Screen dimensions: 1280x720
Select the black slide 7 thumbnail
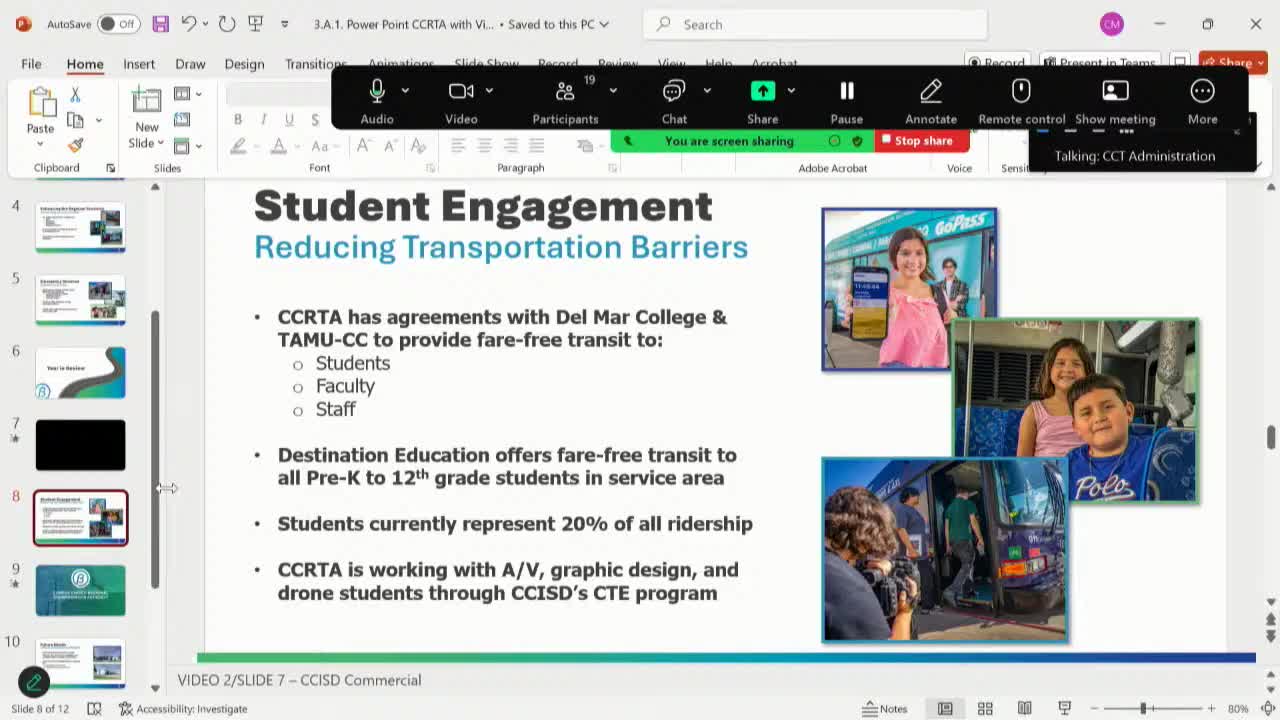point(81,445)
